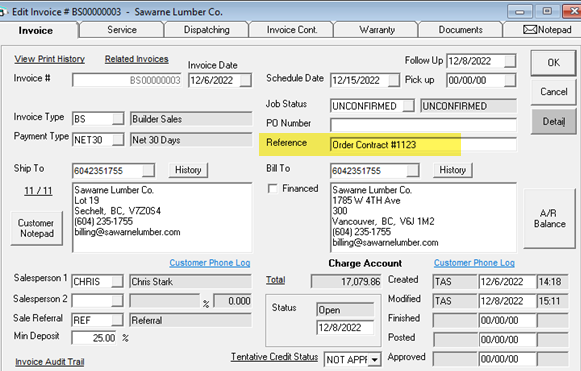Click the Sale Referral REF field

tap(92, 320)
